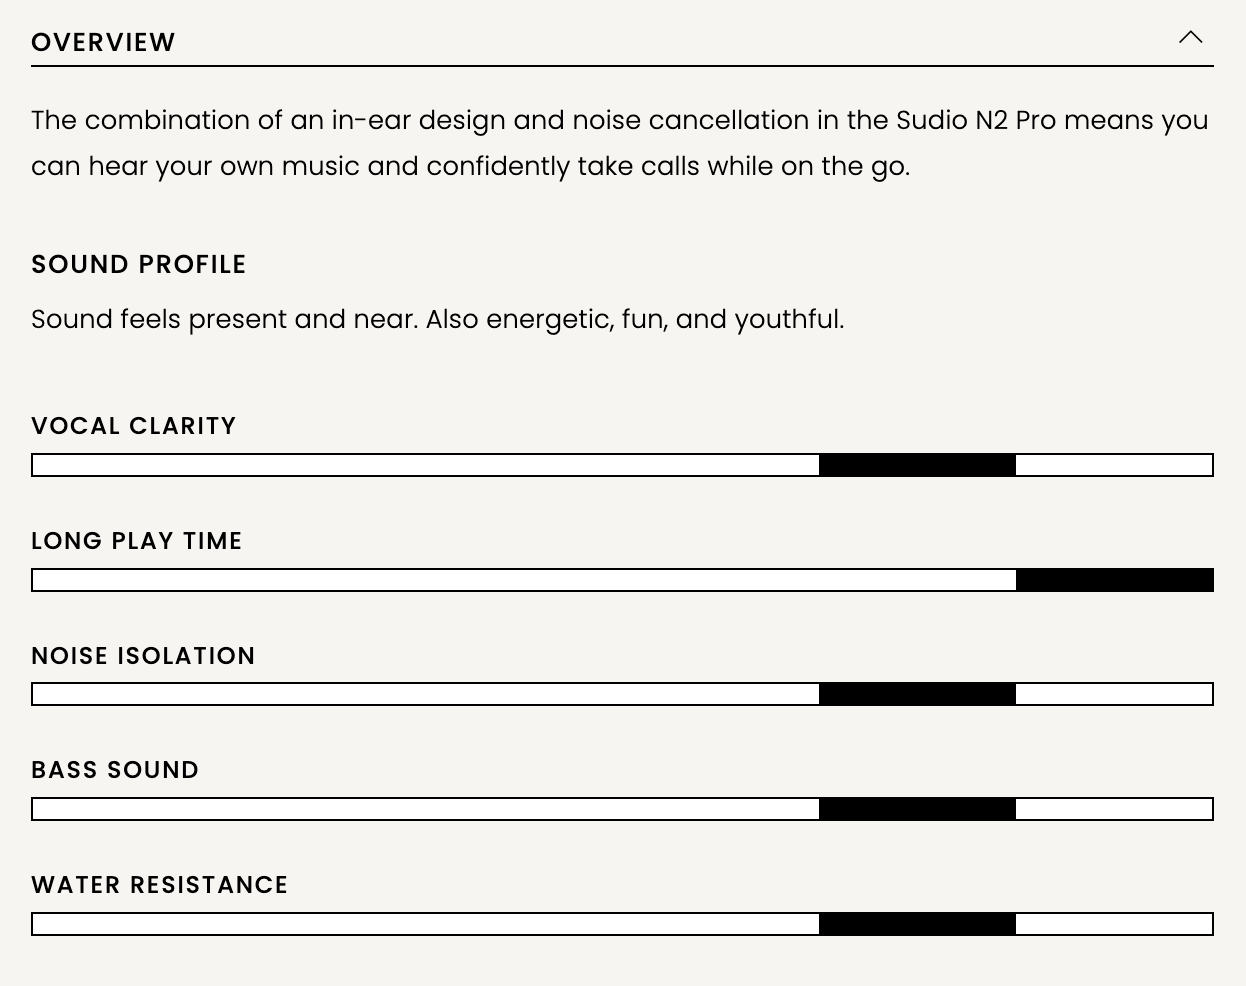Click the 'Sound feels present and near' description
Screen dimensions: 1246x986
click(438, 319)
